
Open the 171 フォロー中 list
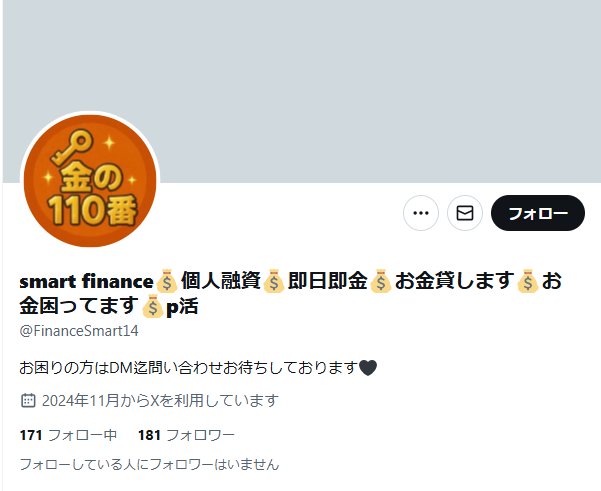68,435
